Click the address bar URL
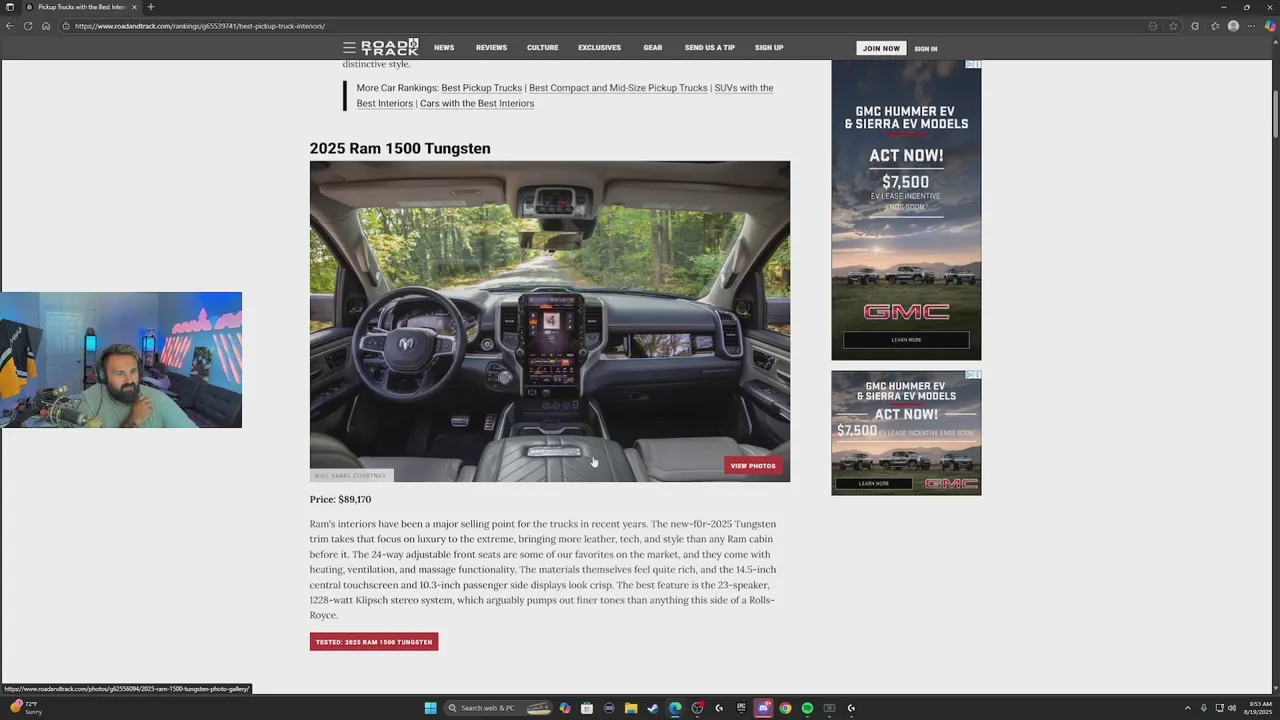1280x720 pixels. (200, 26)
